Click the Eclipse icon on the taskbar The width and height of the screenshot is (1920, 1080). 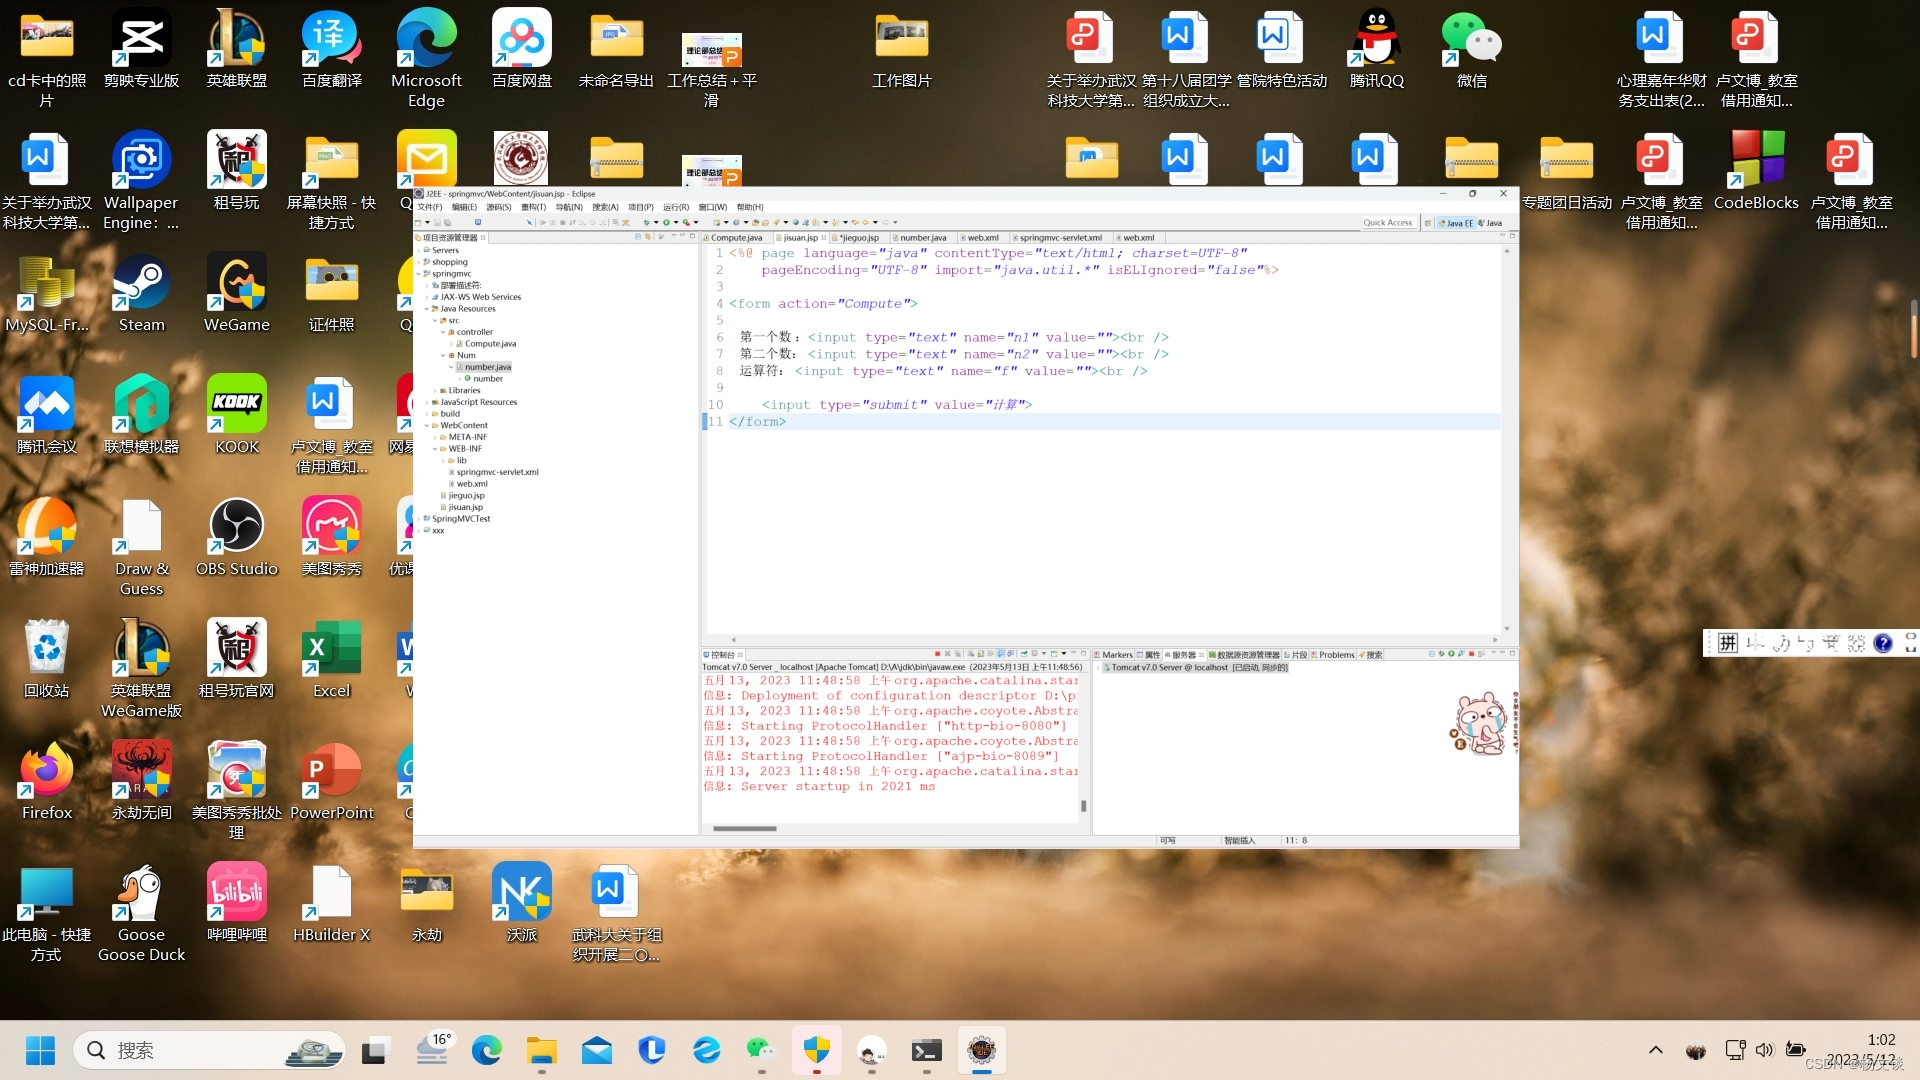(982, 1050)
